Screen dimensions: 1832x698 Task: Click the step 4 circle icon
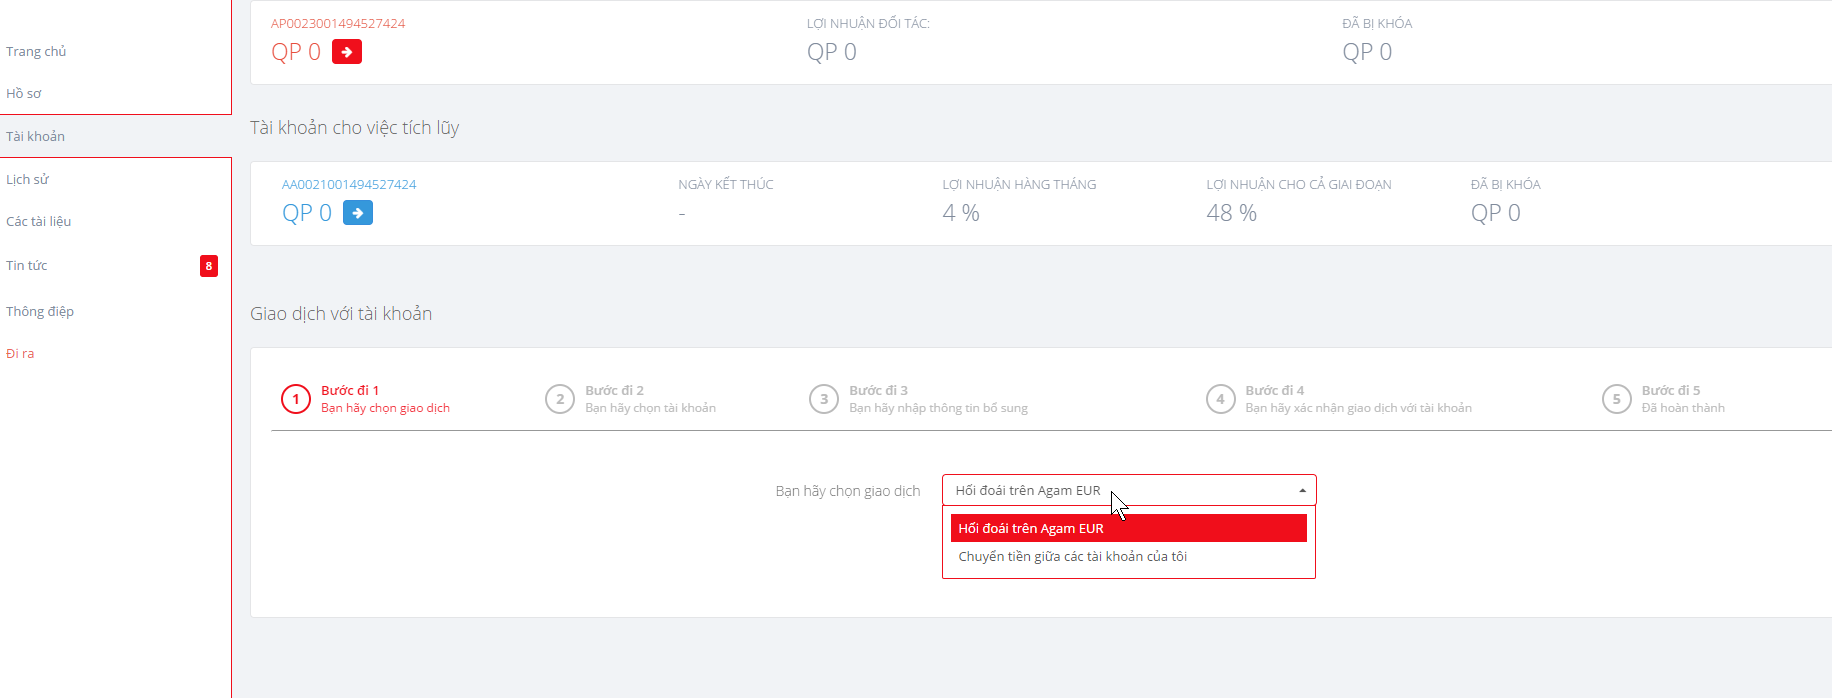coord(1220,399)
